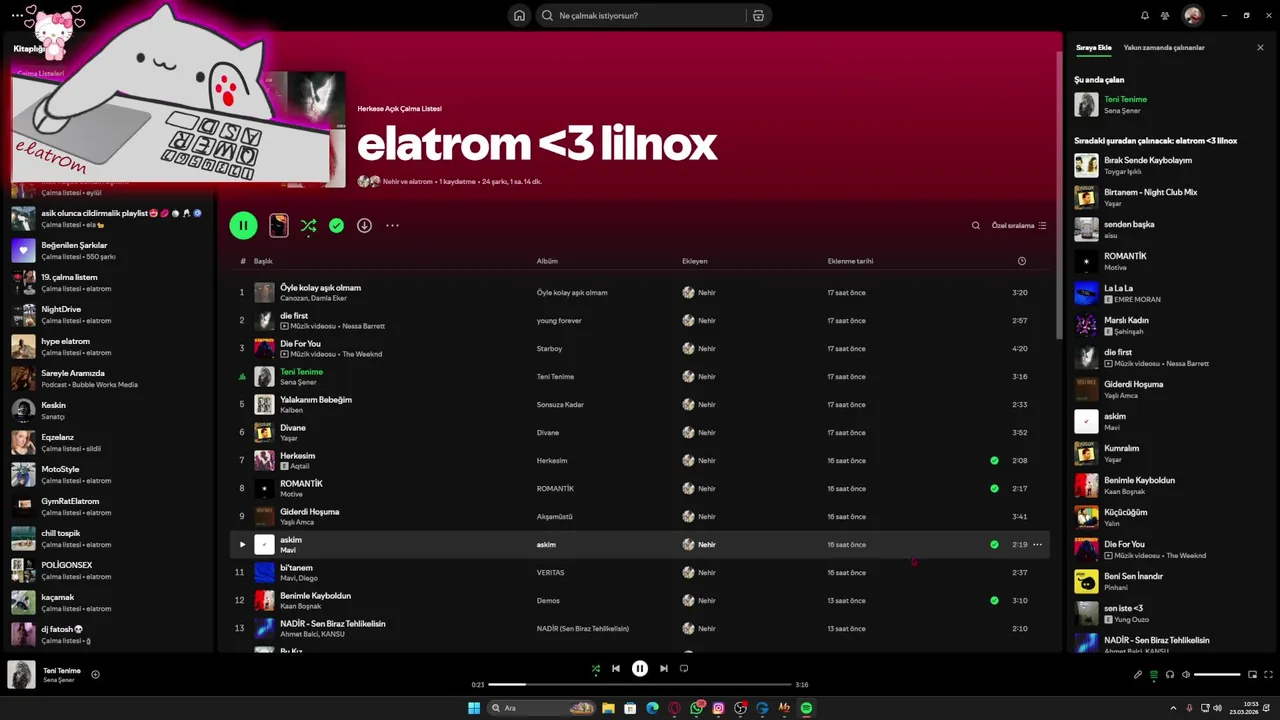Open lyrics microphone icon in player bar
The image size is (1280, 720).
[x=1138, y=674]
